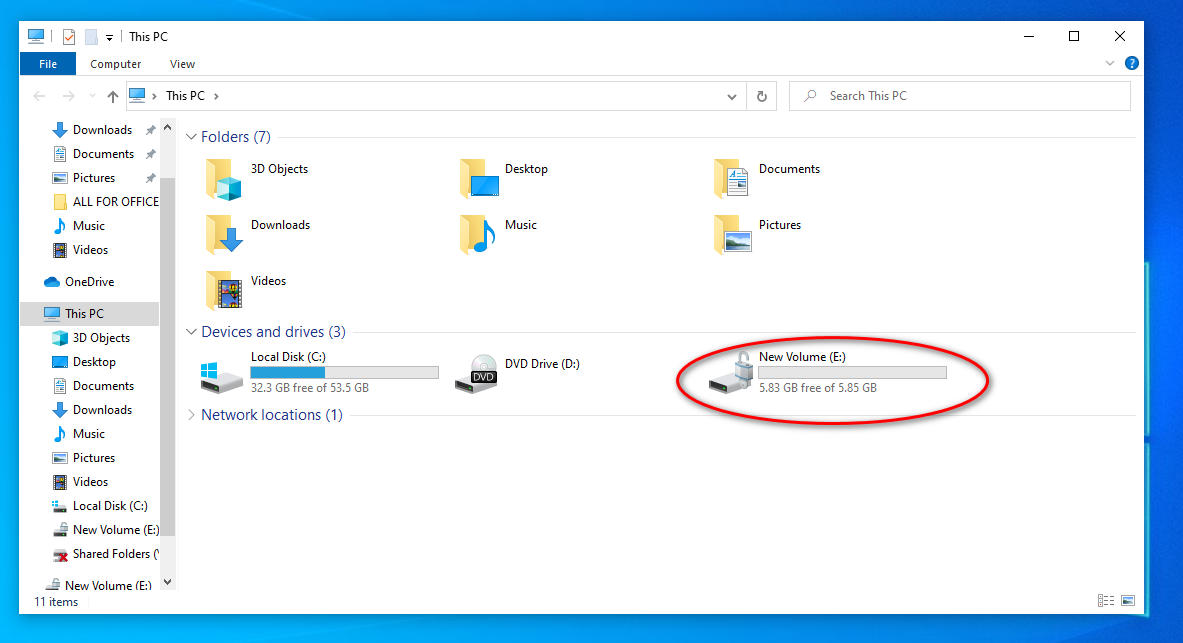Click the Search This PC box
The width and height of the screenshot is (1183, 643).
(x=960, y=96)
